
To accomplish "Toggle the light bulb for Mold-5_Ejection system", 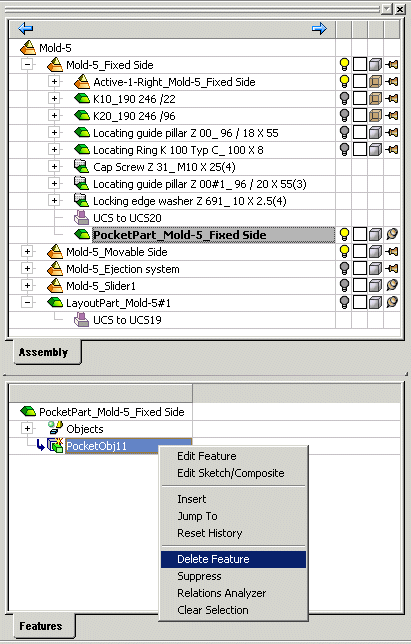I will click(x=344, y=269).
